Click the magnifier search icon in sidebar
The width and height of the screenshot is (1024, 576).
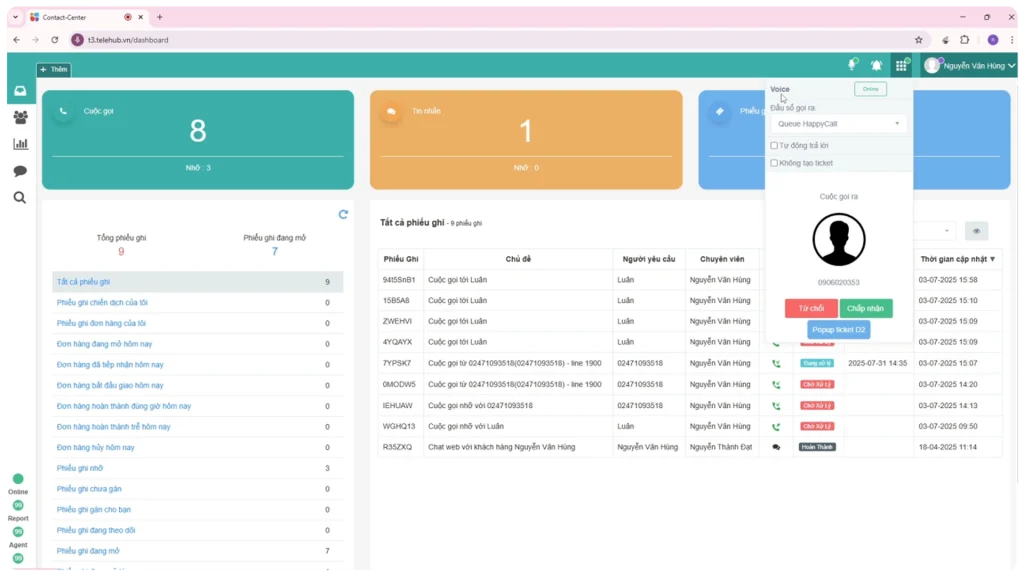pyautogui.click(x=20, y=198)
